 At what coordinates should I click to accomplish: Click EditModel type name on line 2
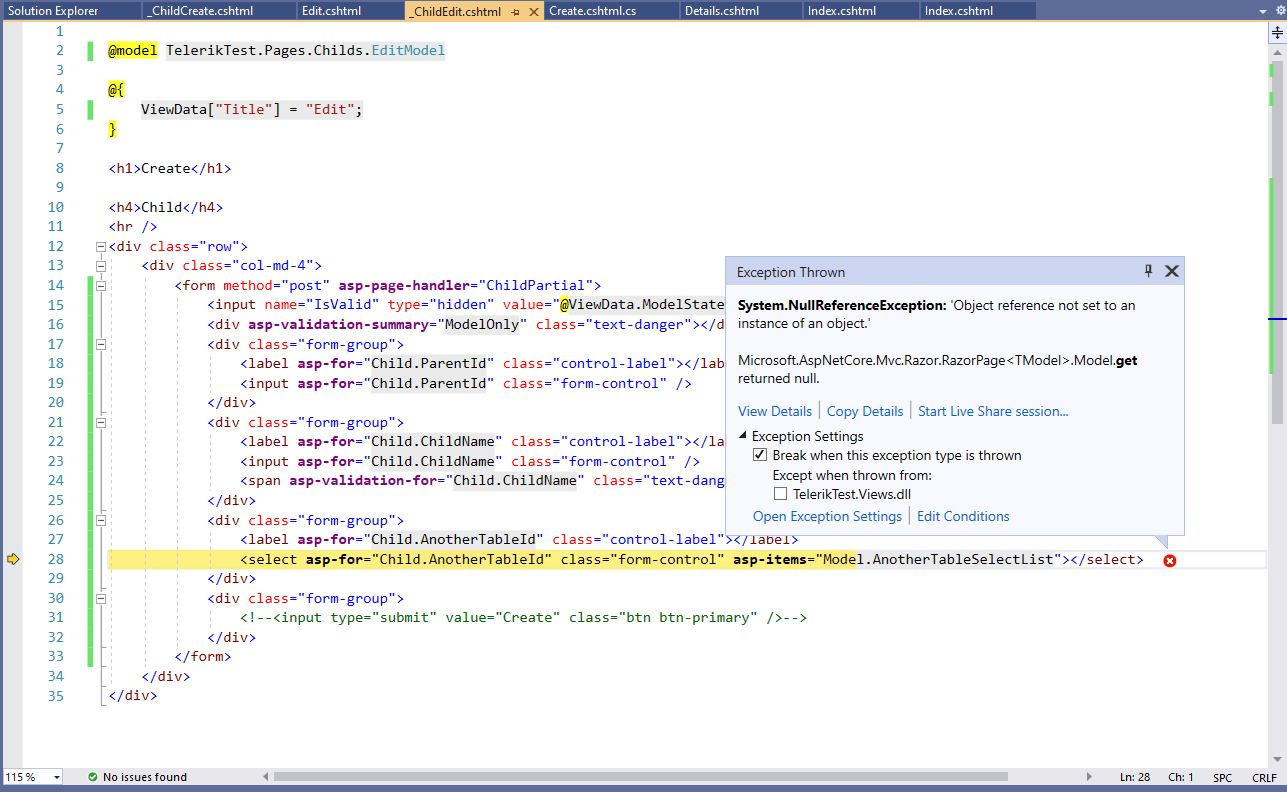pos(408,50)
